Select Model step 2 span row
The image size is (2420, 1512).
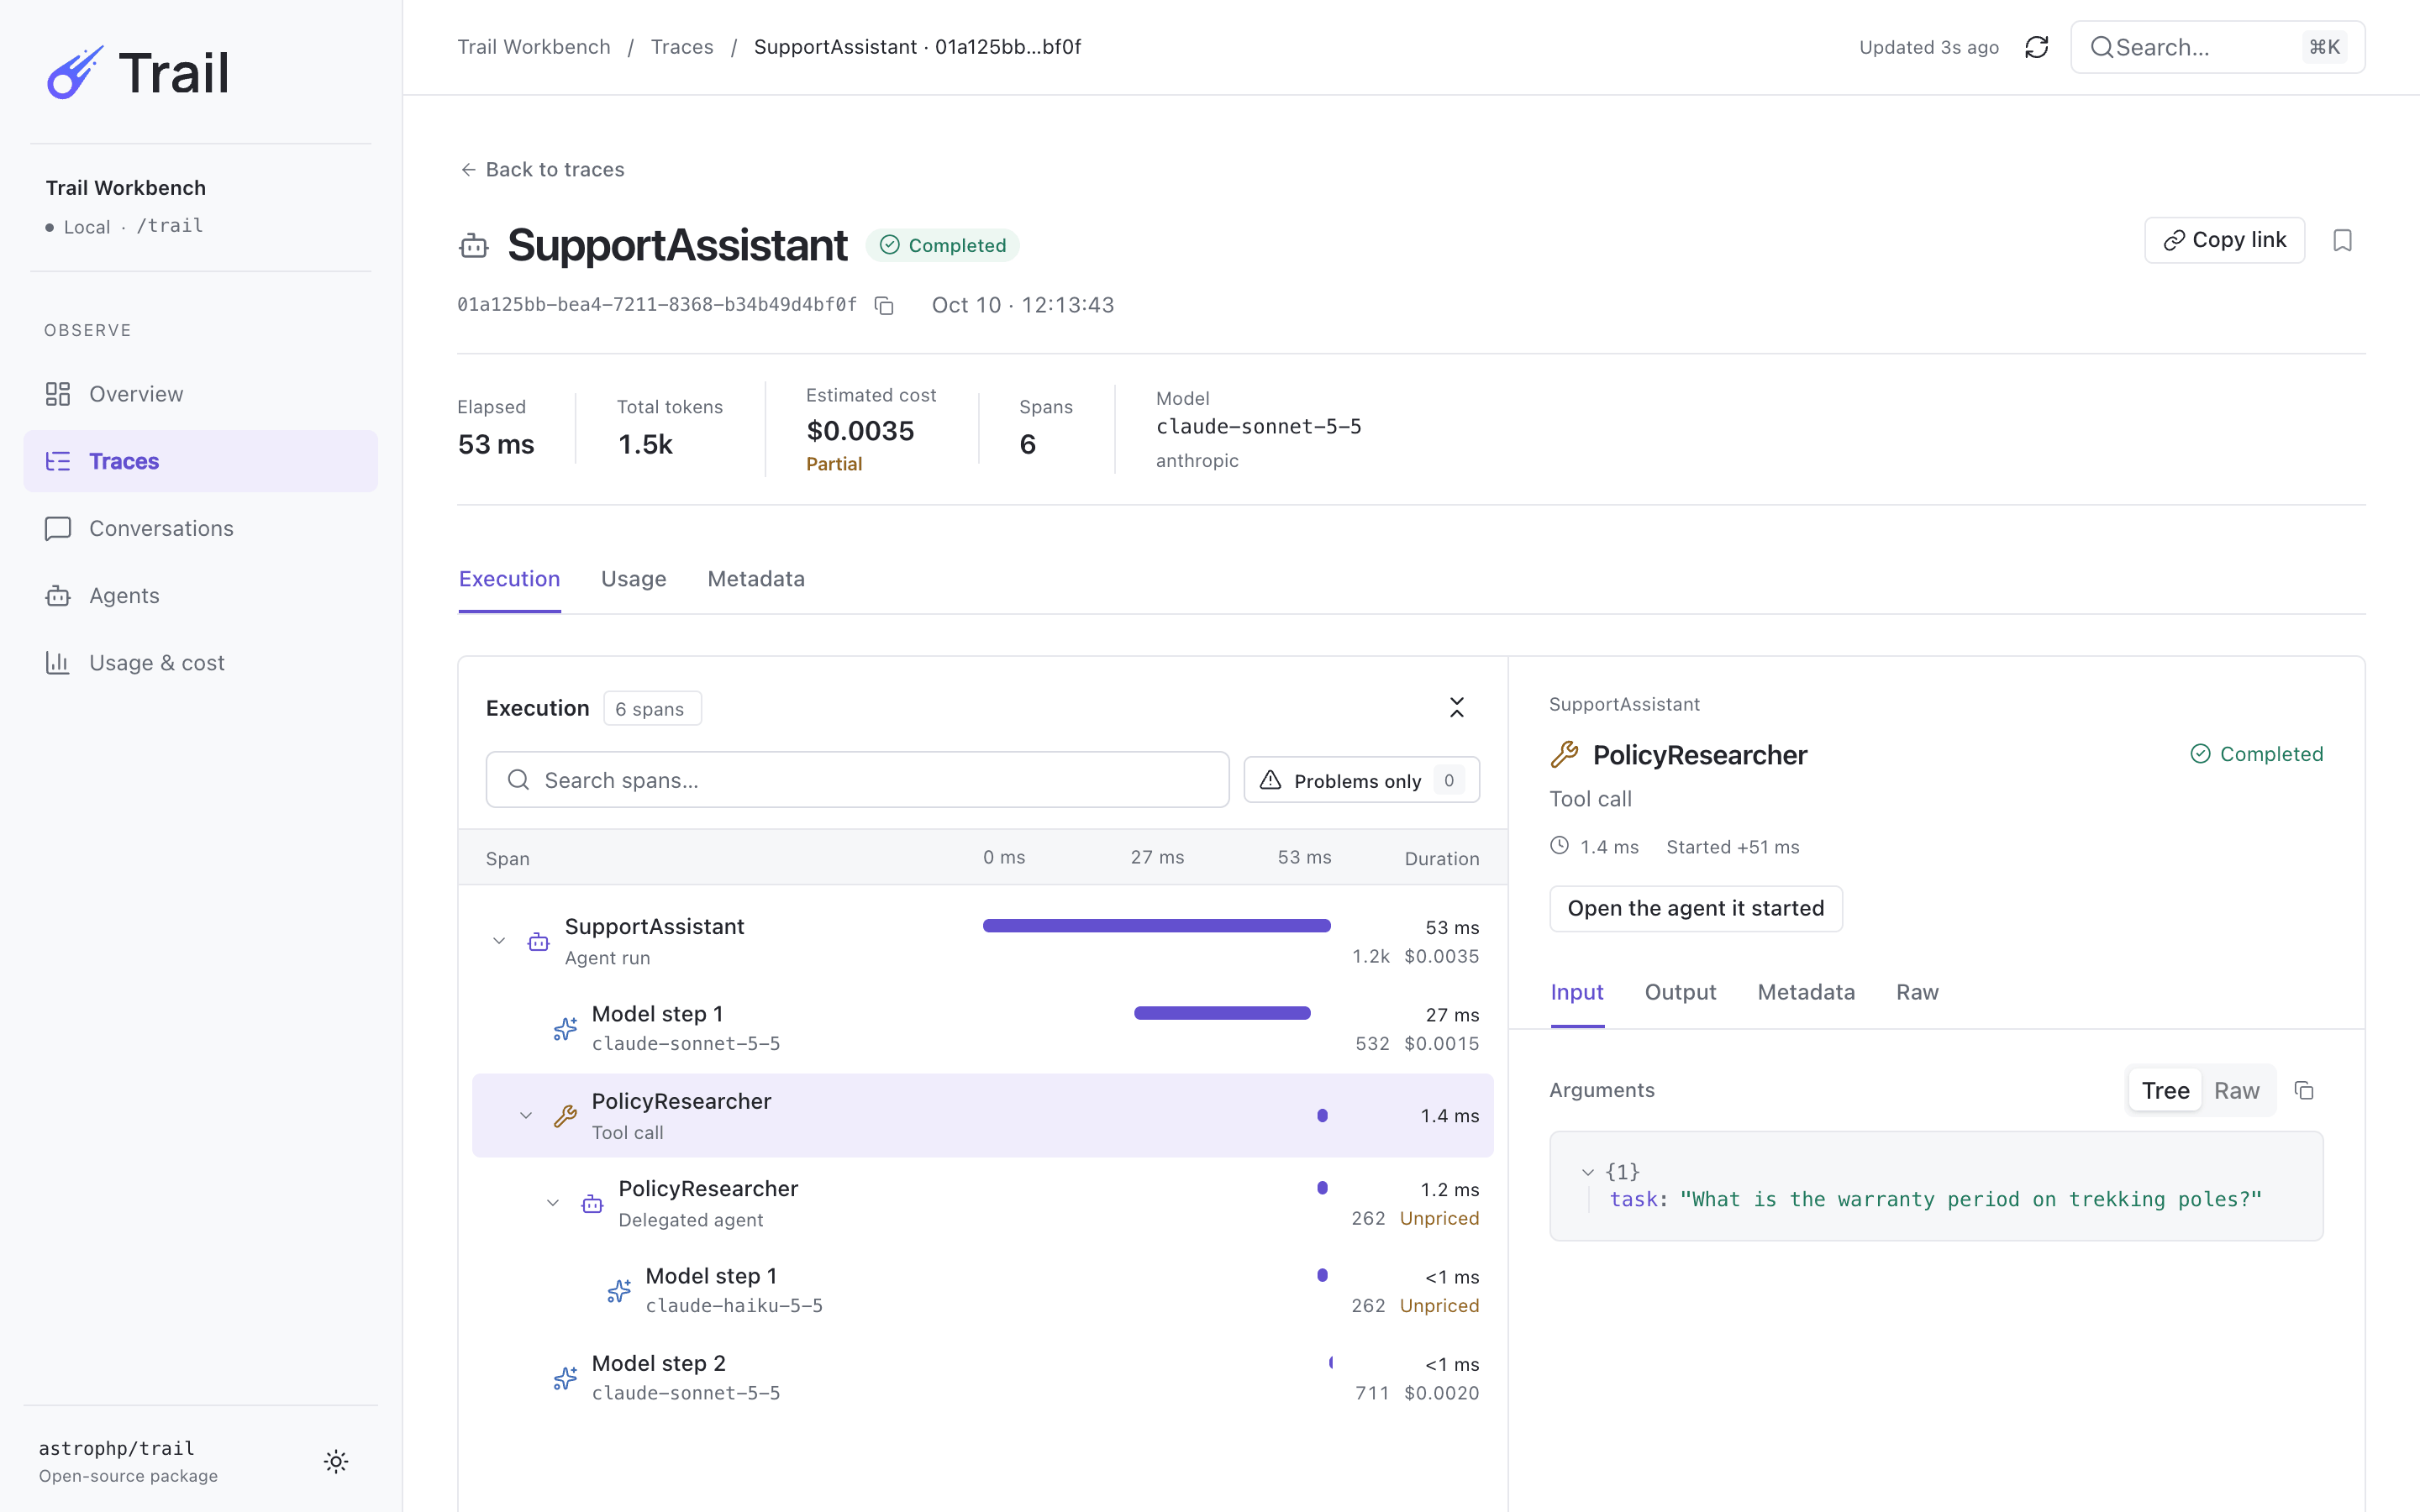[982, 1378]
